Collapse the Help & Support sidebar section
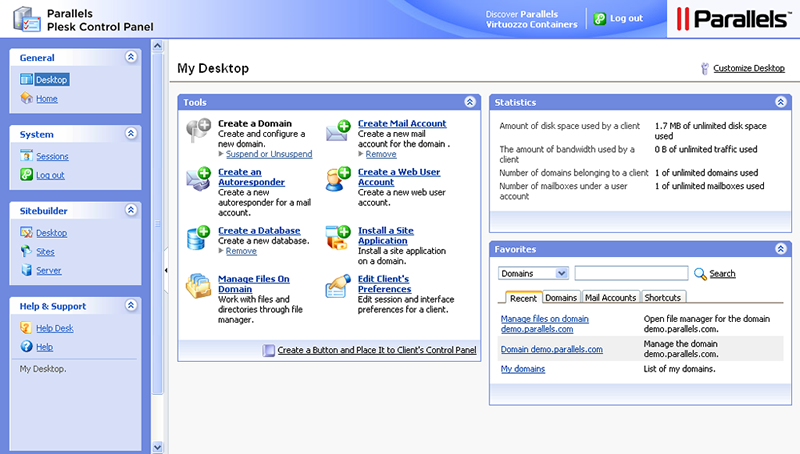 pyautogui.click(x=131, y=305)
